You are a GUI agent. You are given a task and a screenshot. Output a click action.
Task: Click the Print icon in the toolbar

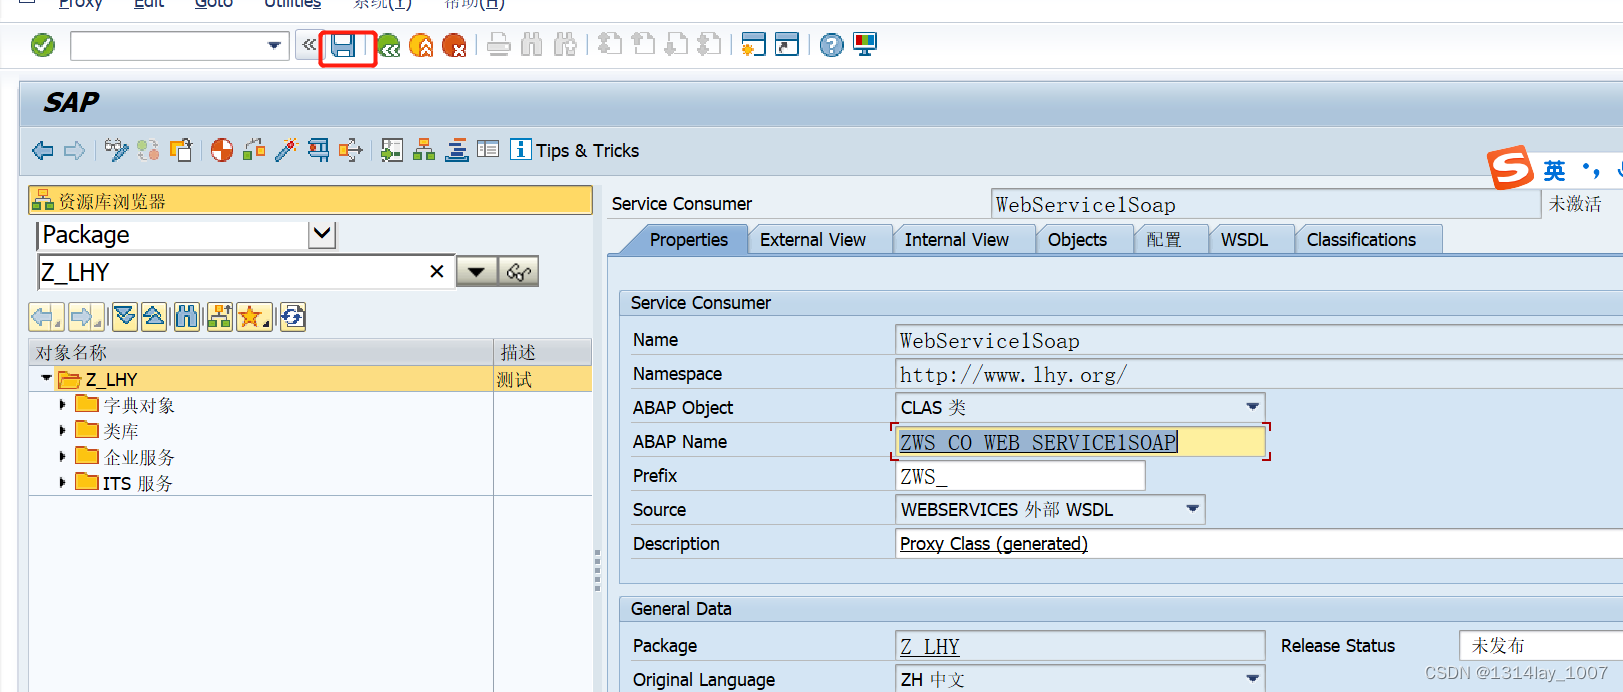pos(499,45)
